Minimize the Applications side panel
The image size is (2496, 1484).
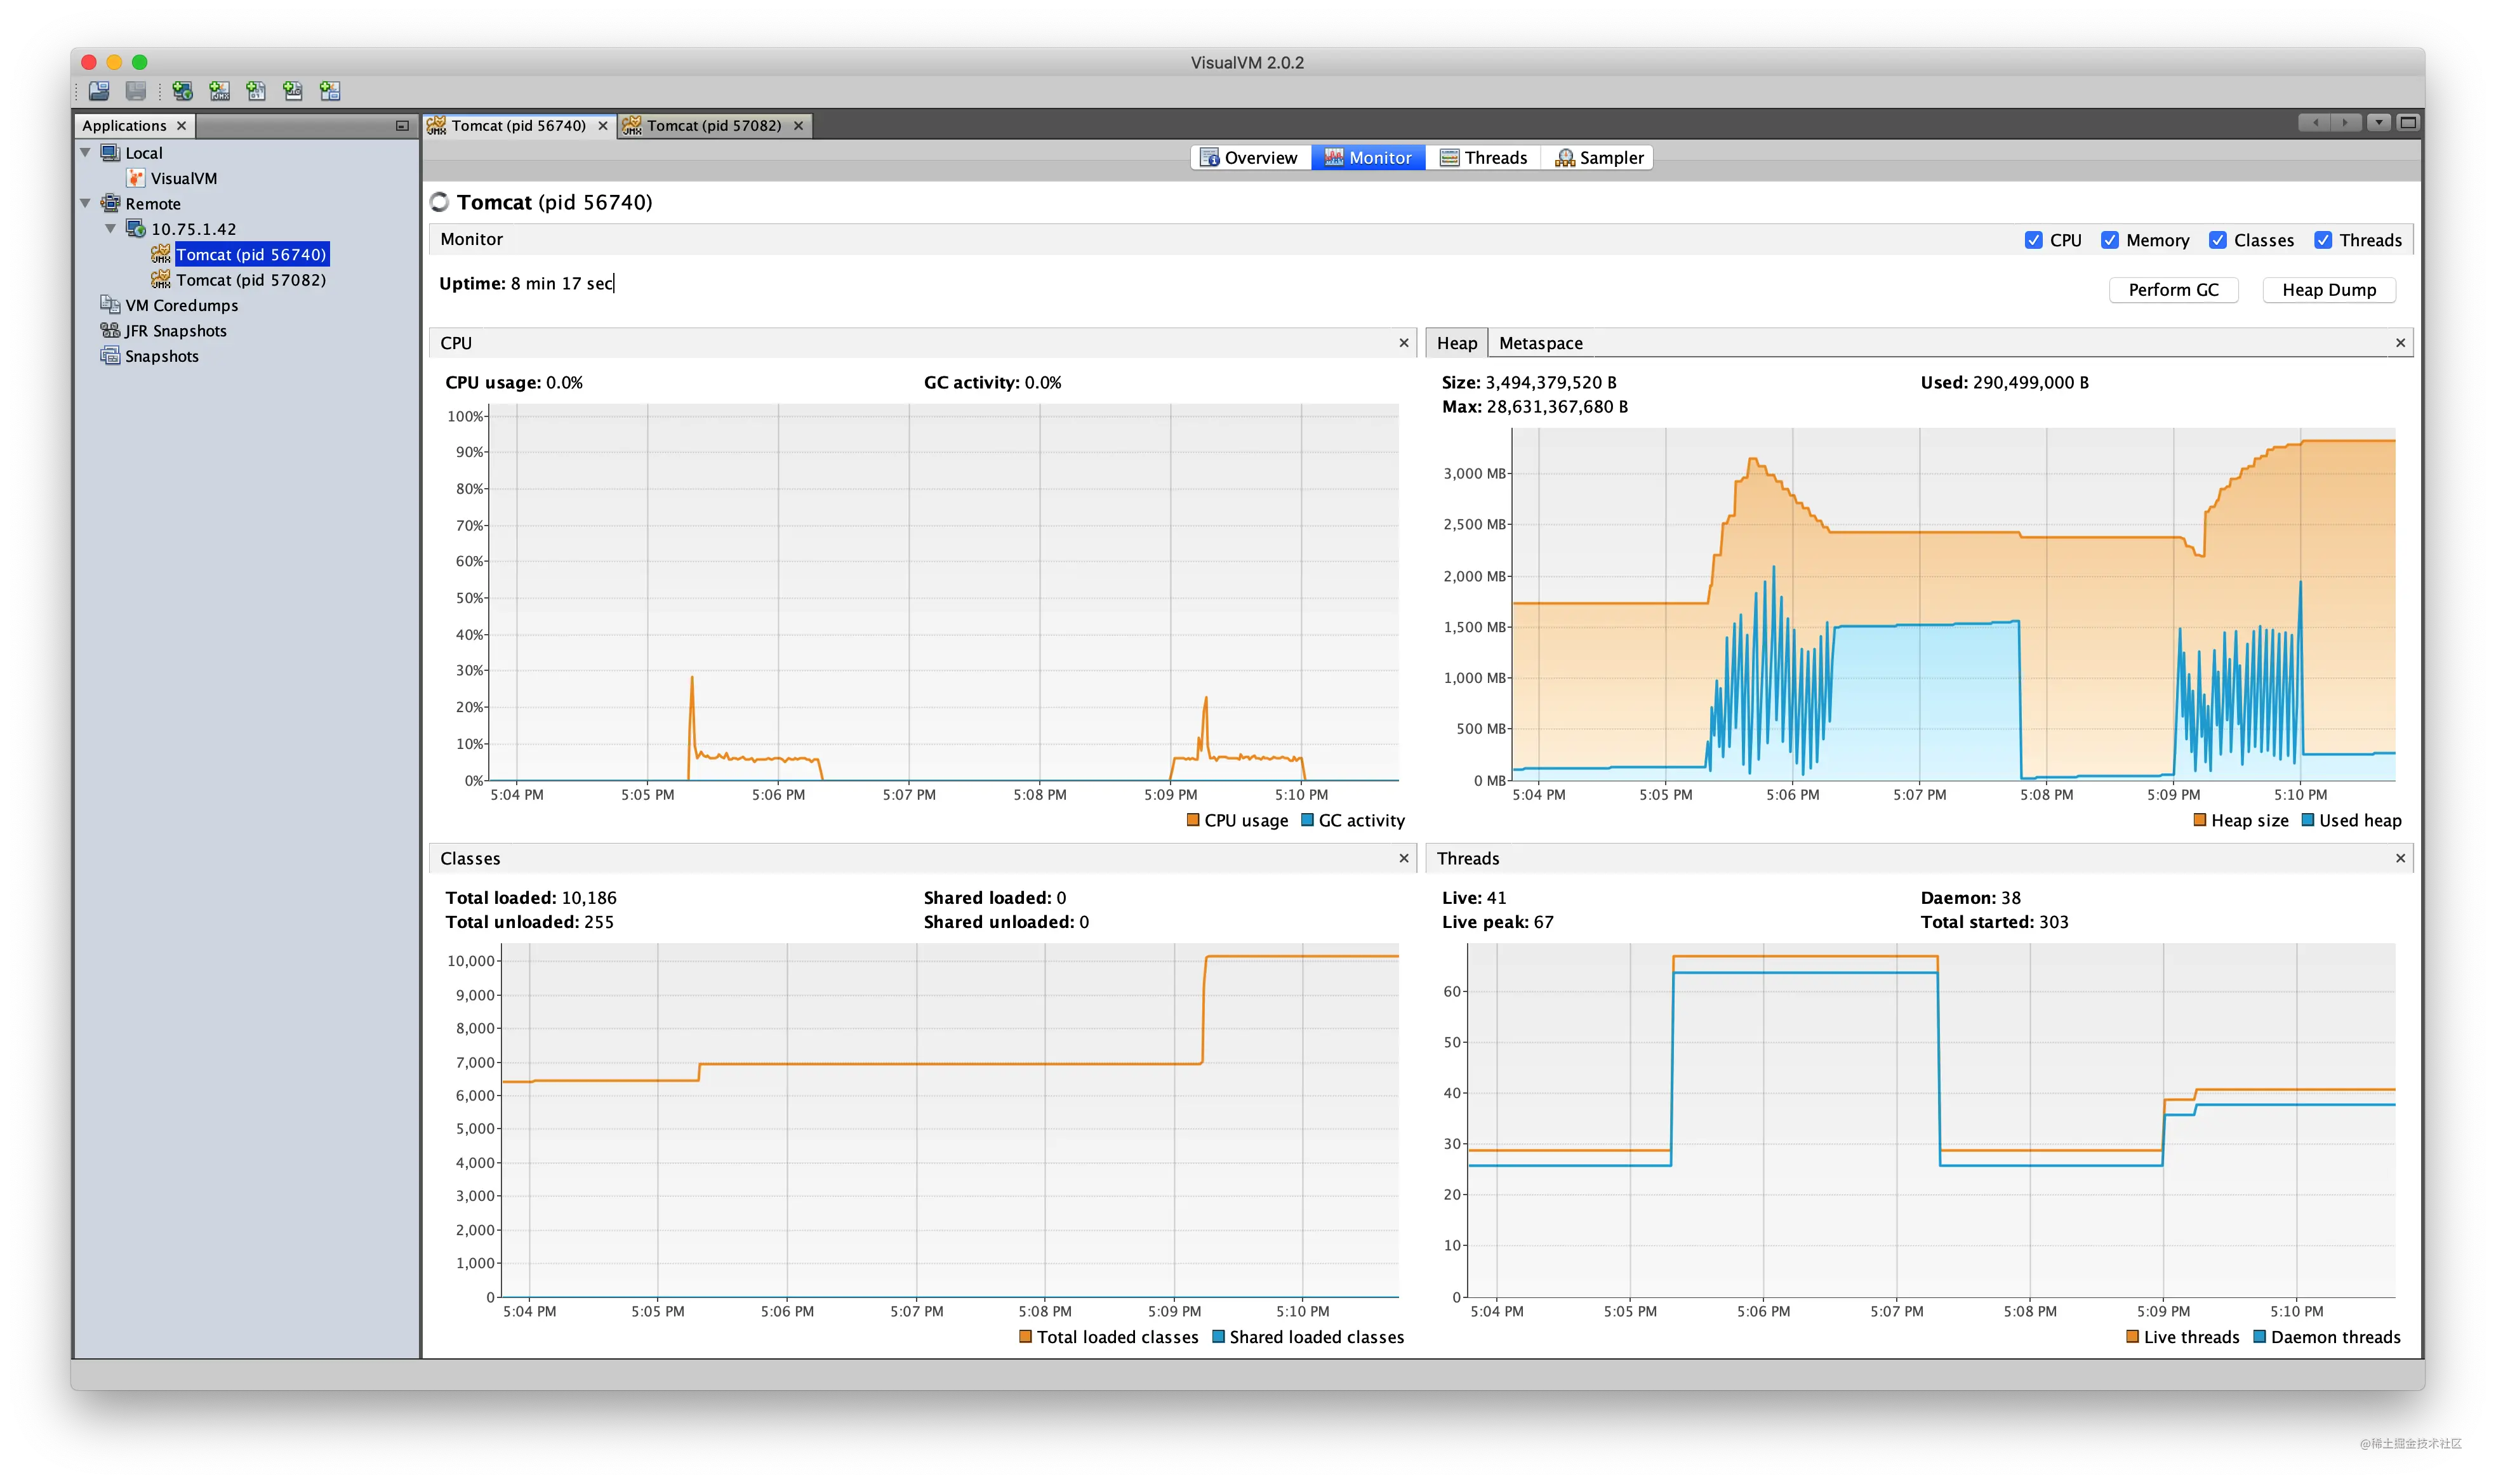[402, 126]
